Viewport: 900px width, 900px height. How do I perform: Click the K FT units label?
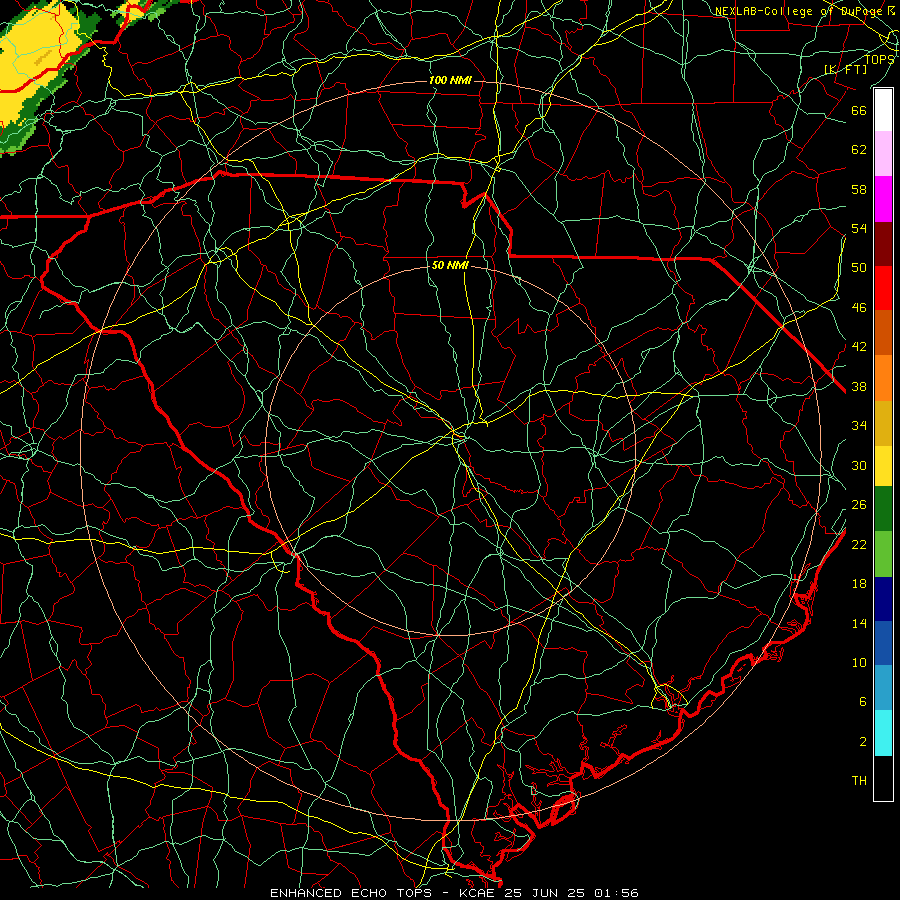tap(845, 69)
